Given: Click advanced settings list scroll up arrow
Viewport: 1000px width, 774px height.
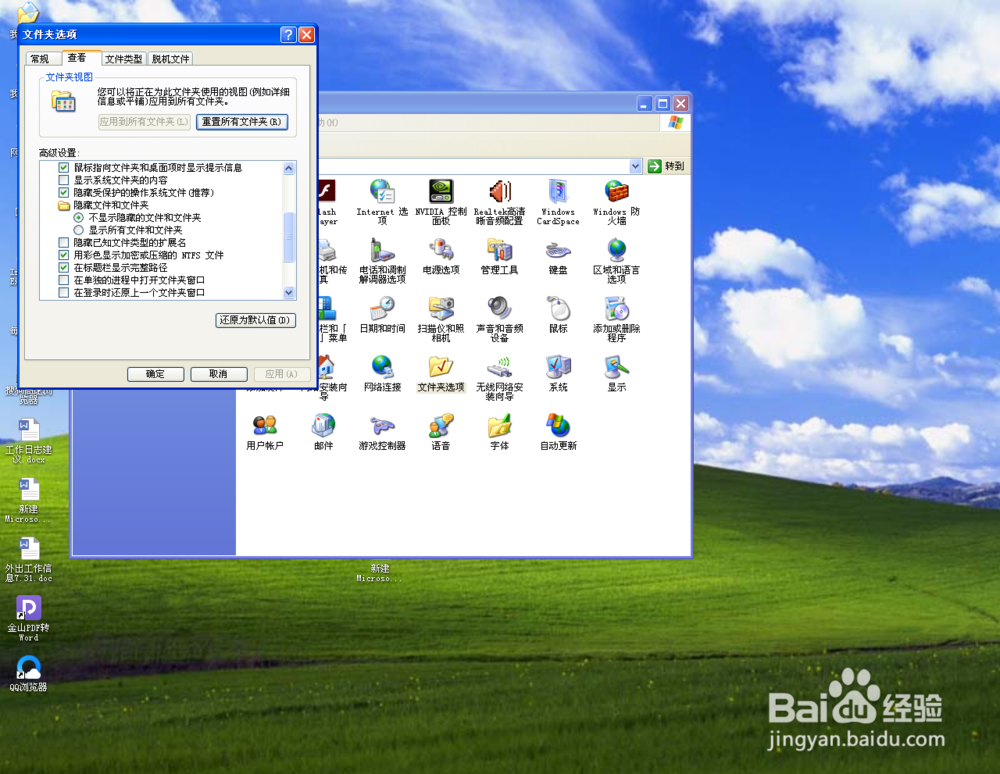Looking at the screenshot, I should pos(289,168).
